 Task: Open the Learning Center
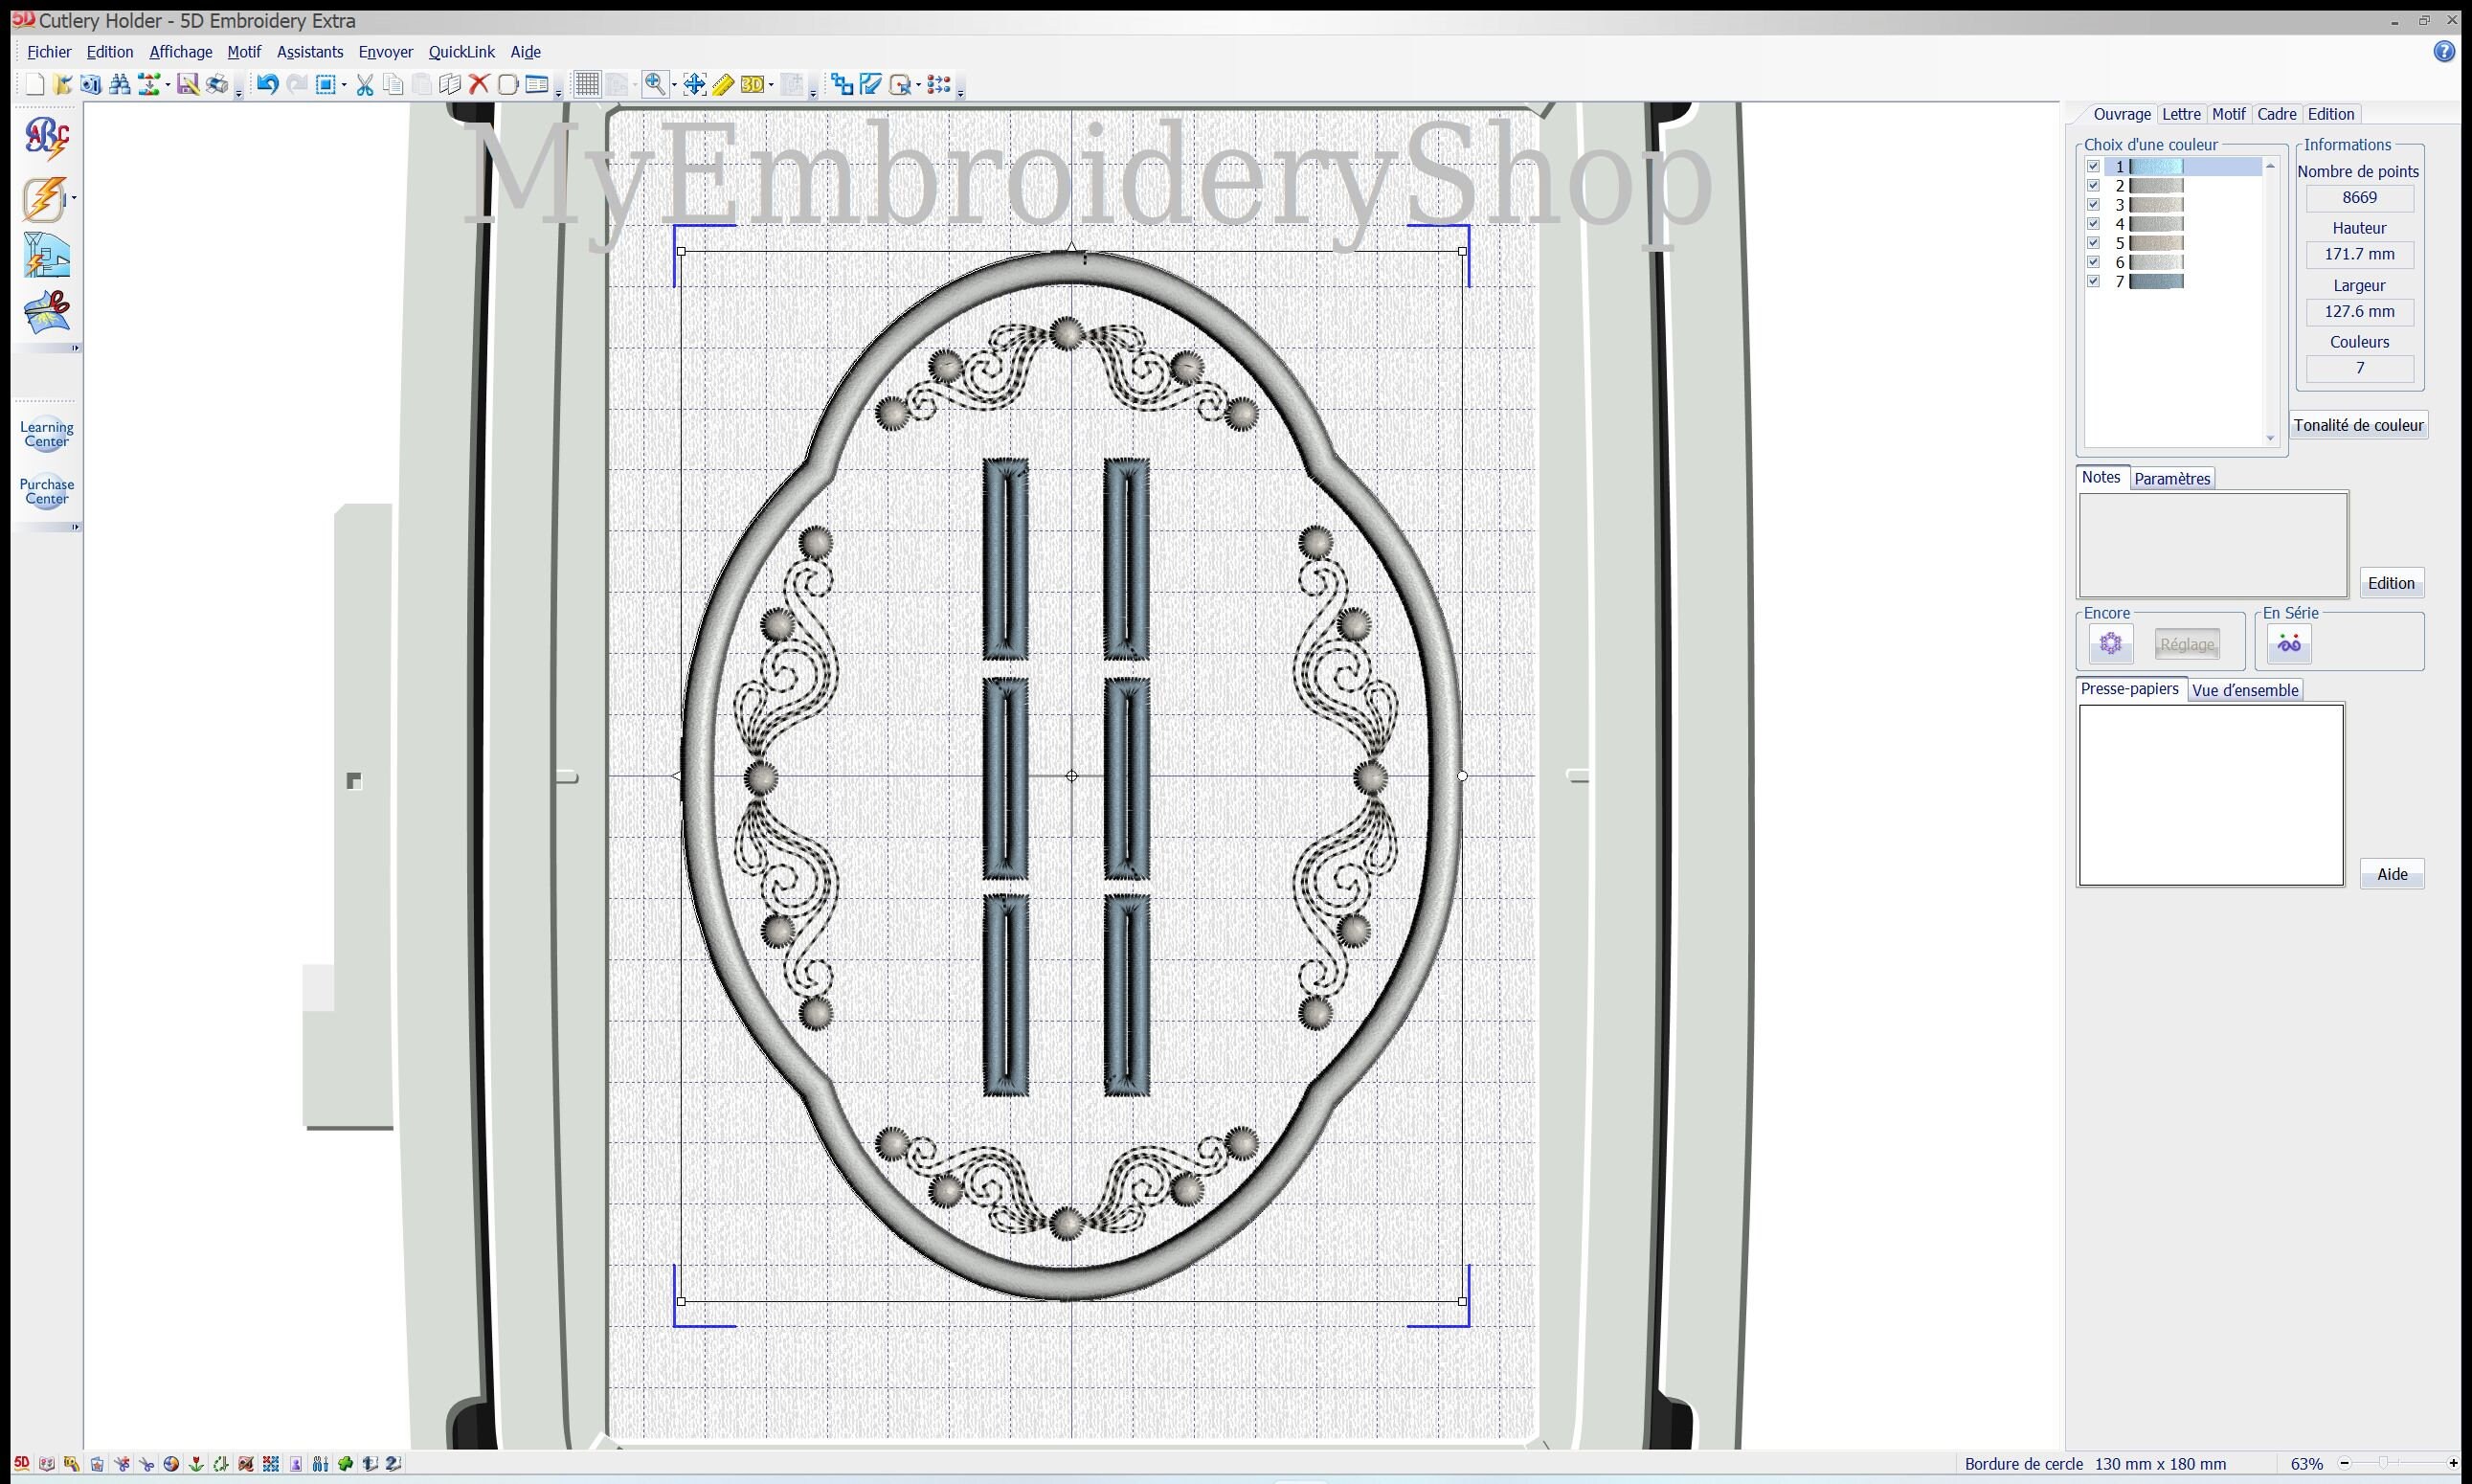45,433
